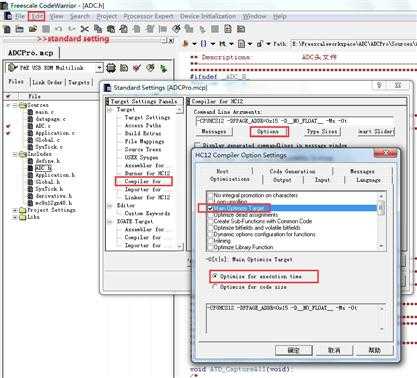This screenshot has height=378, width=417.
Task: Expand the Libs folder node
Action: [x=15, y=217]
